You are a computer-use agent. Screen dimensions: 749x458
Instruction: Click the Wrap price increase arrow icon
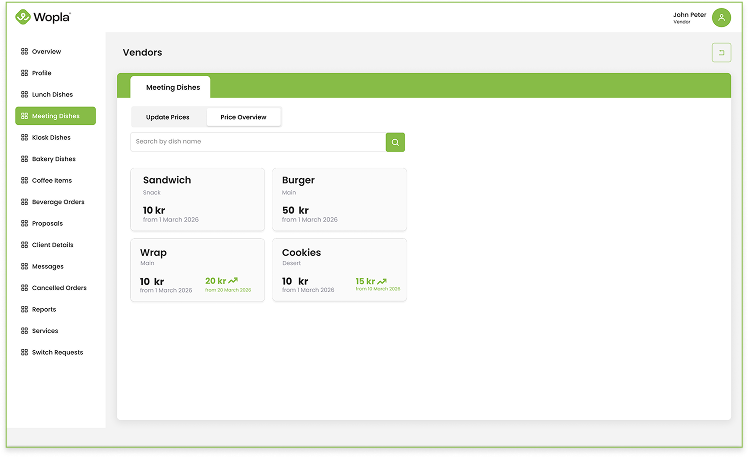click(x=234, y=281)
